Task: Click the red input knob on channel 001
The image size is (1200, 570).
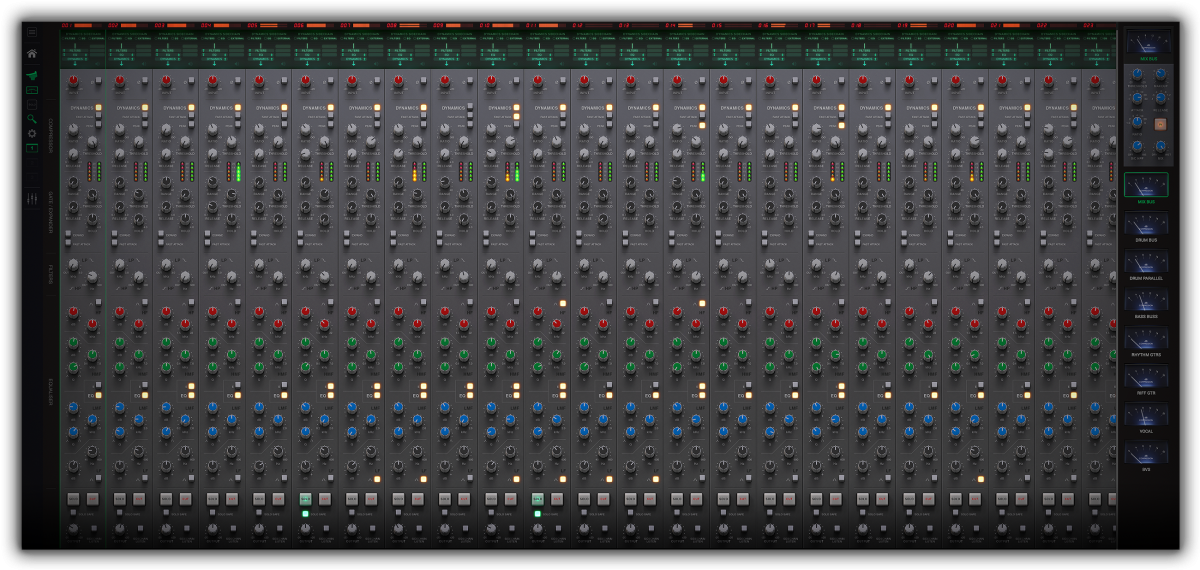Action: click(73, 81)
